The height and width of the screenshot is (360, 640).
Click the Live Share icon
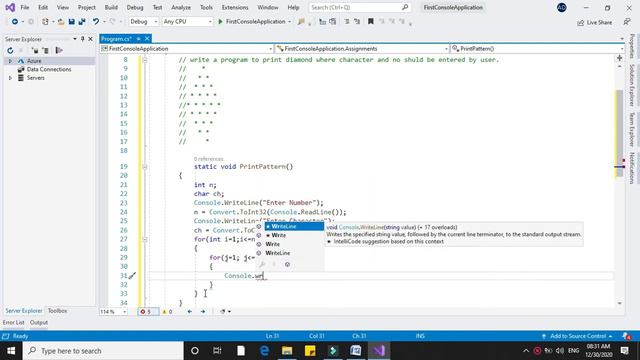point(580,22)
